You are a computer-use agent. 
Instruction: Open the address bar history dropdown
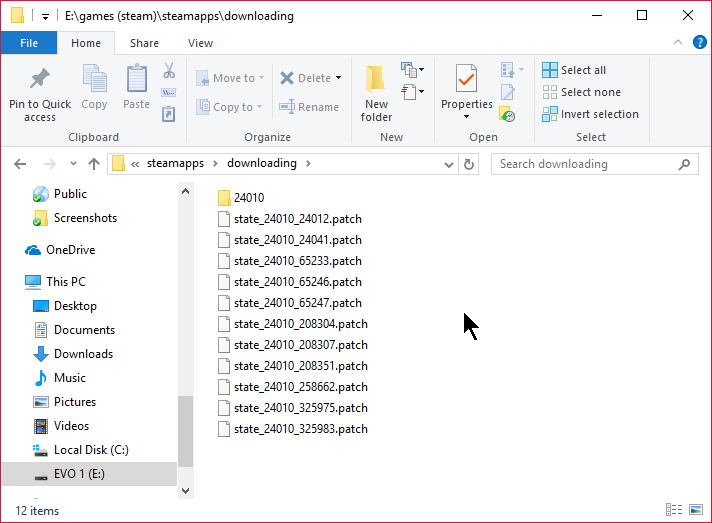pos(449,164)
